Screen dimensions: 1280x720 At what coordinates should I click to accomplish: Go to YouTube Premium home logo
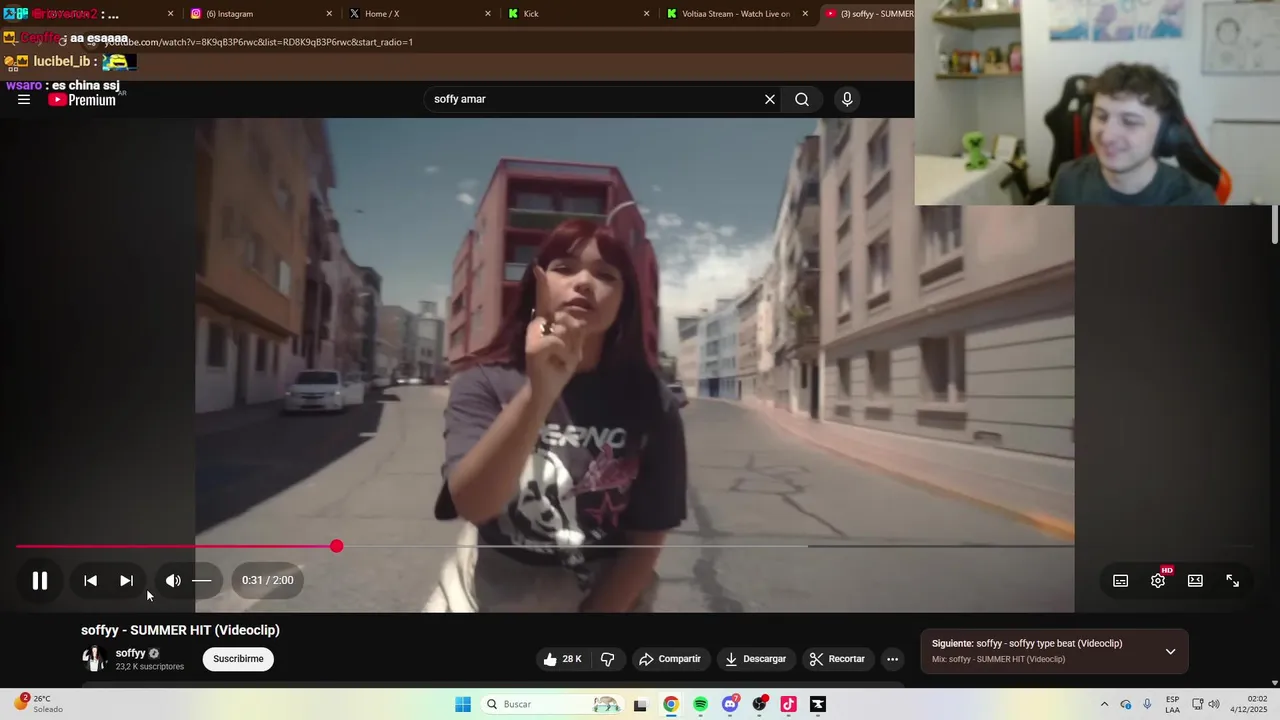[x=82, y=100]
